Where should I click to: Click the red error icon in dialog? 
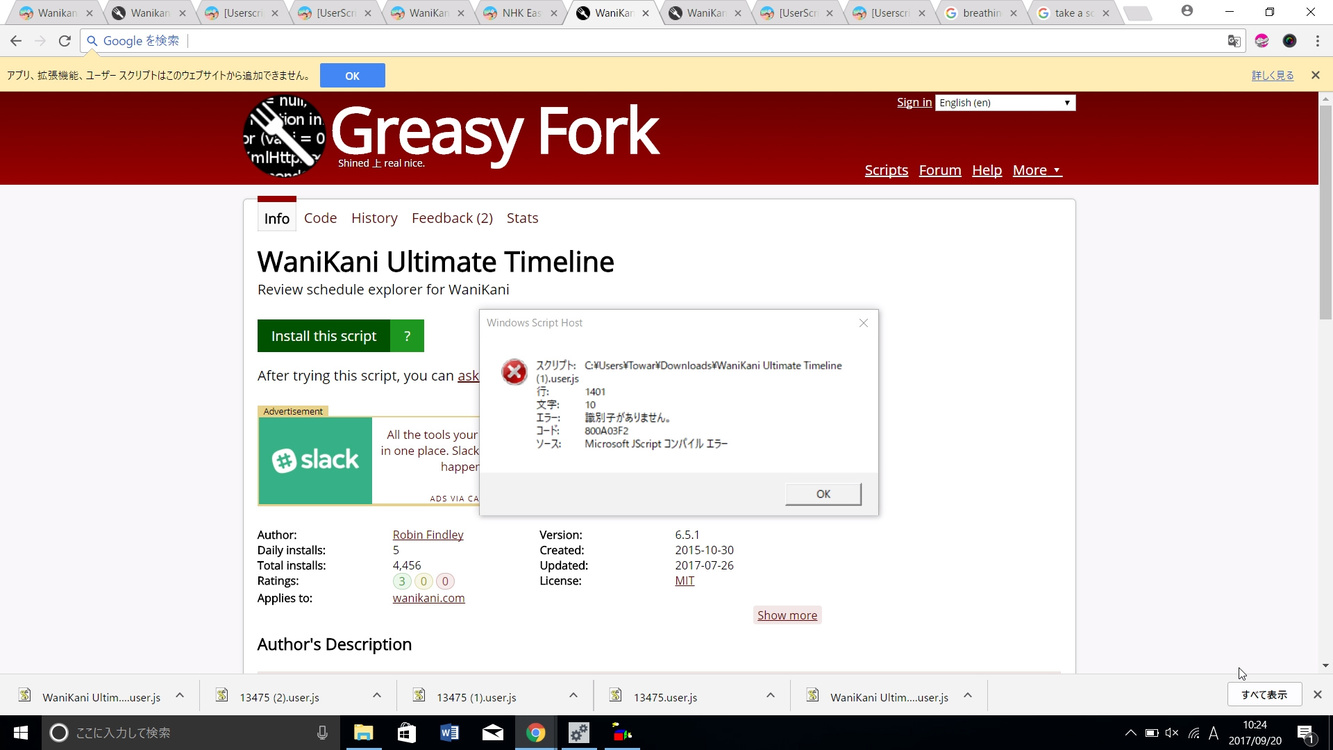coord(514,372)
